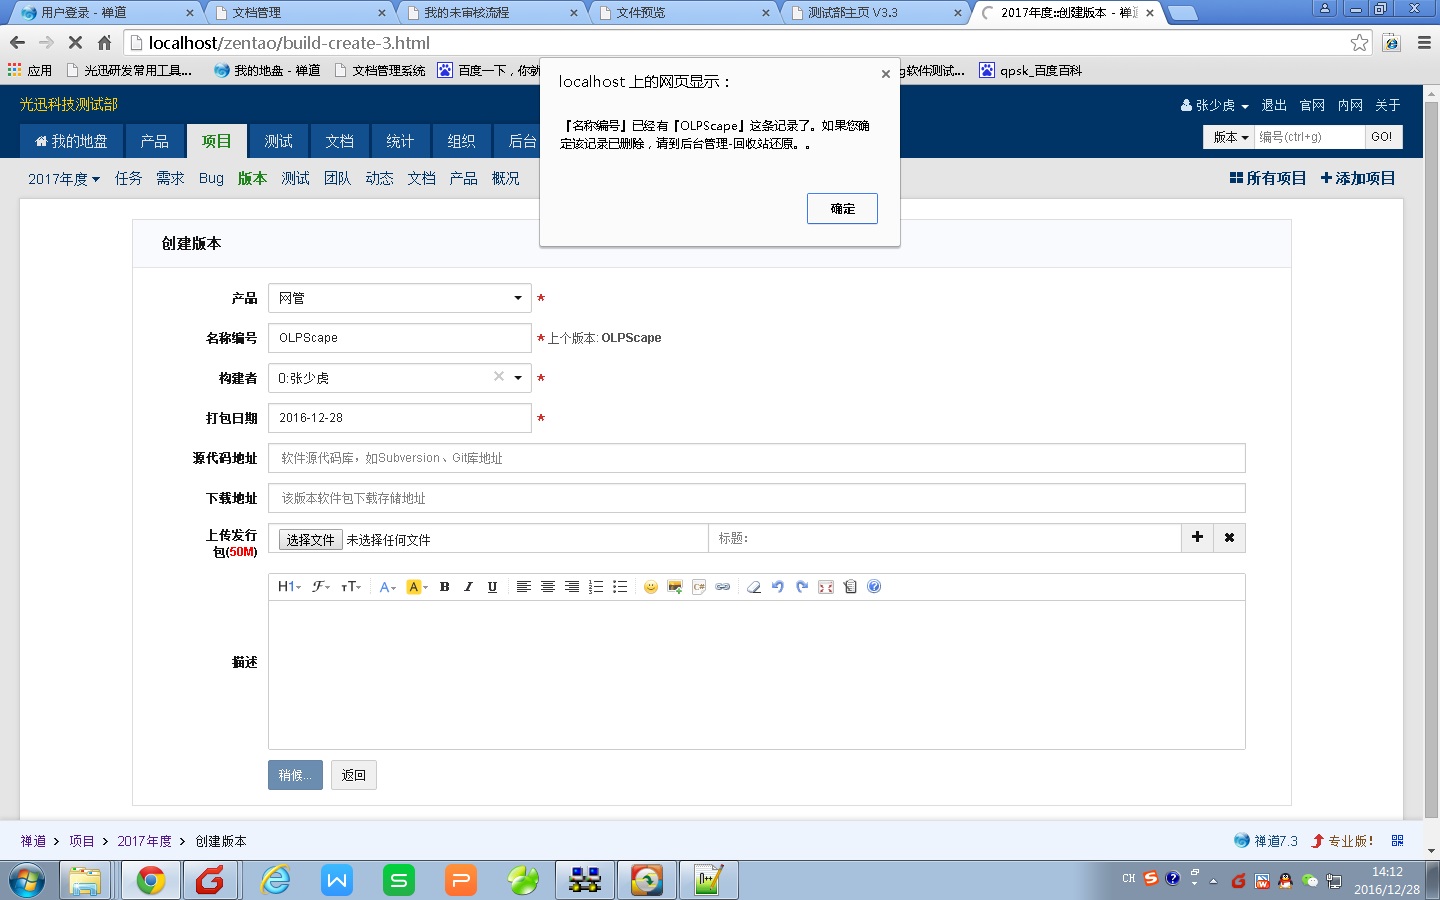This screenshot has height=900, width=1440.
Task: Open font size dropdown in editor
Action: click(x=351, y=587)
